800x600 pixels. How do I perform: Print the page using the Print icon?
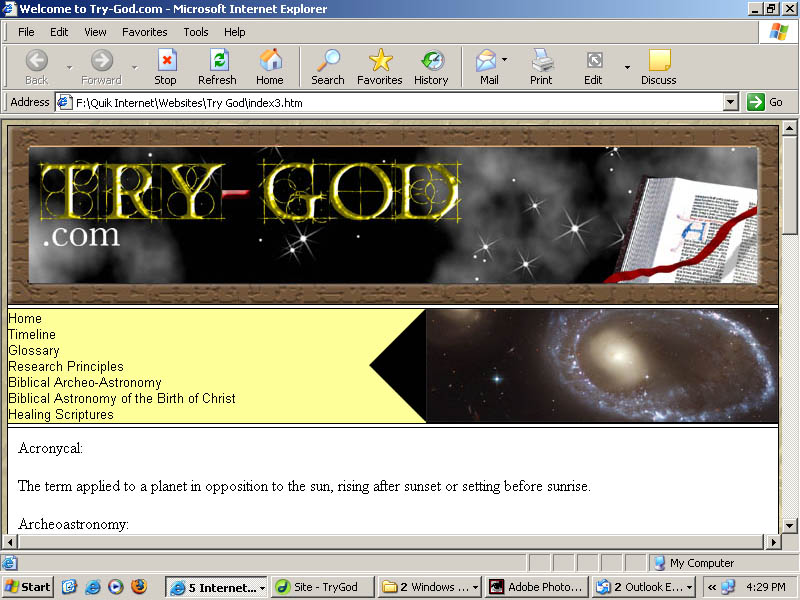541,67
